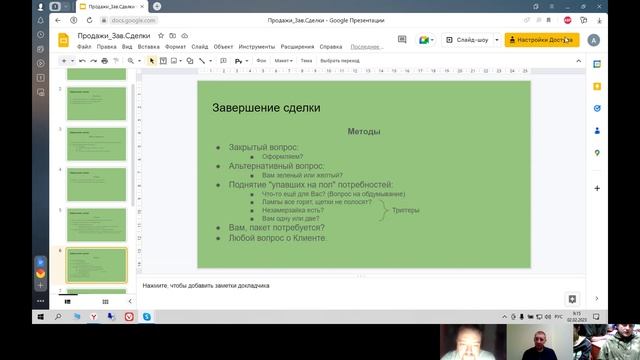Select the shape tool
This screenshot has height=360, width=640.
click(190, 61)
